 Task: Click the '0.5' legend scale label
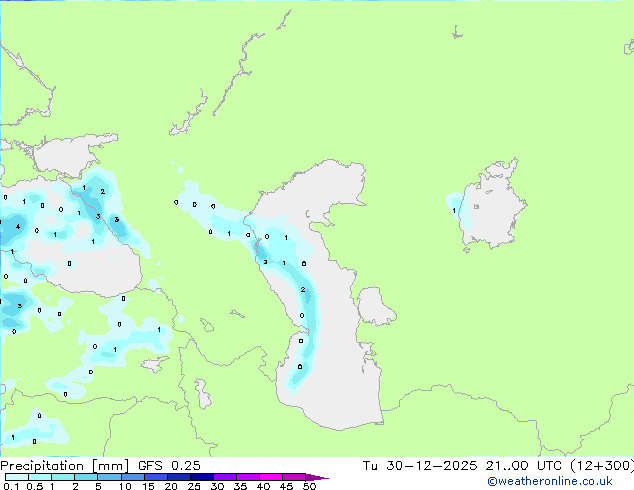tap(35, 486)
